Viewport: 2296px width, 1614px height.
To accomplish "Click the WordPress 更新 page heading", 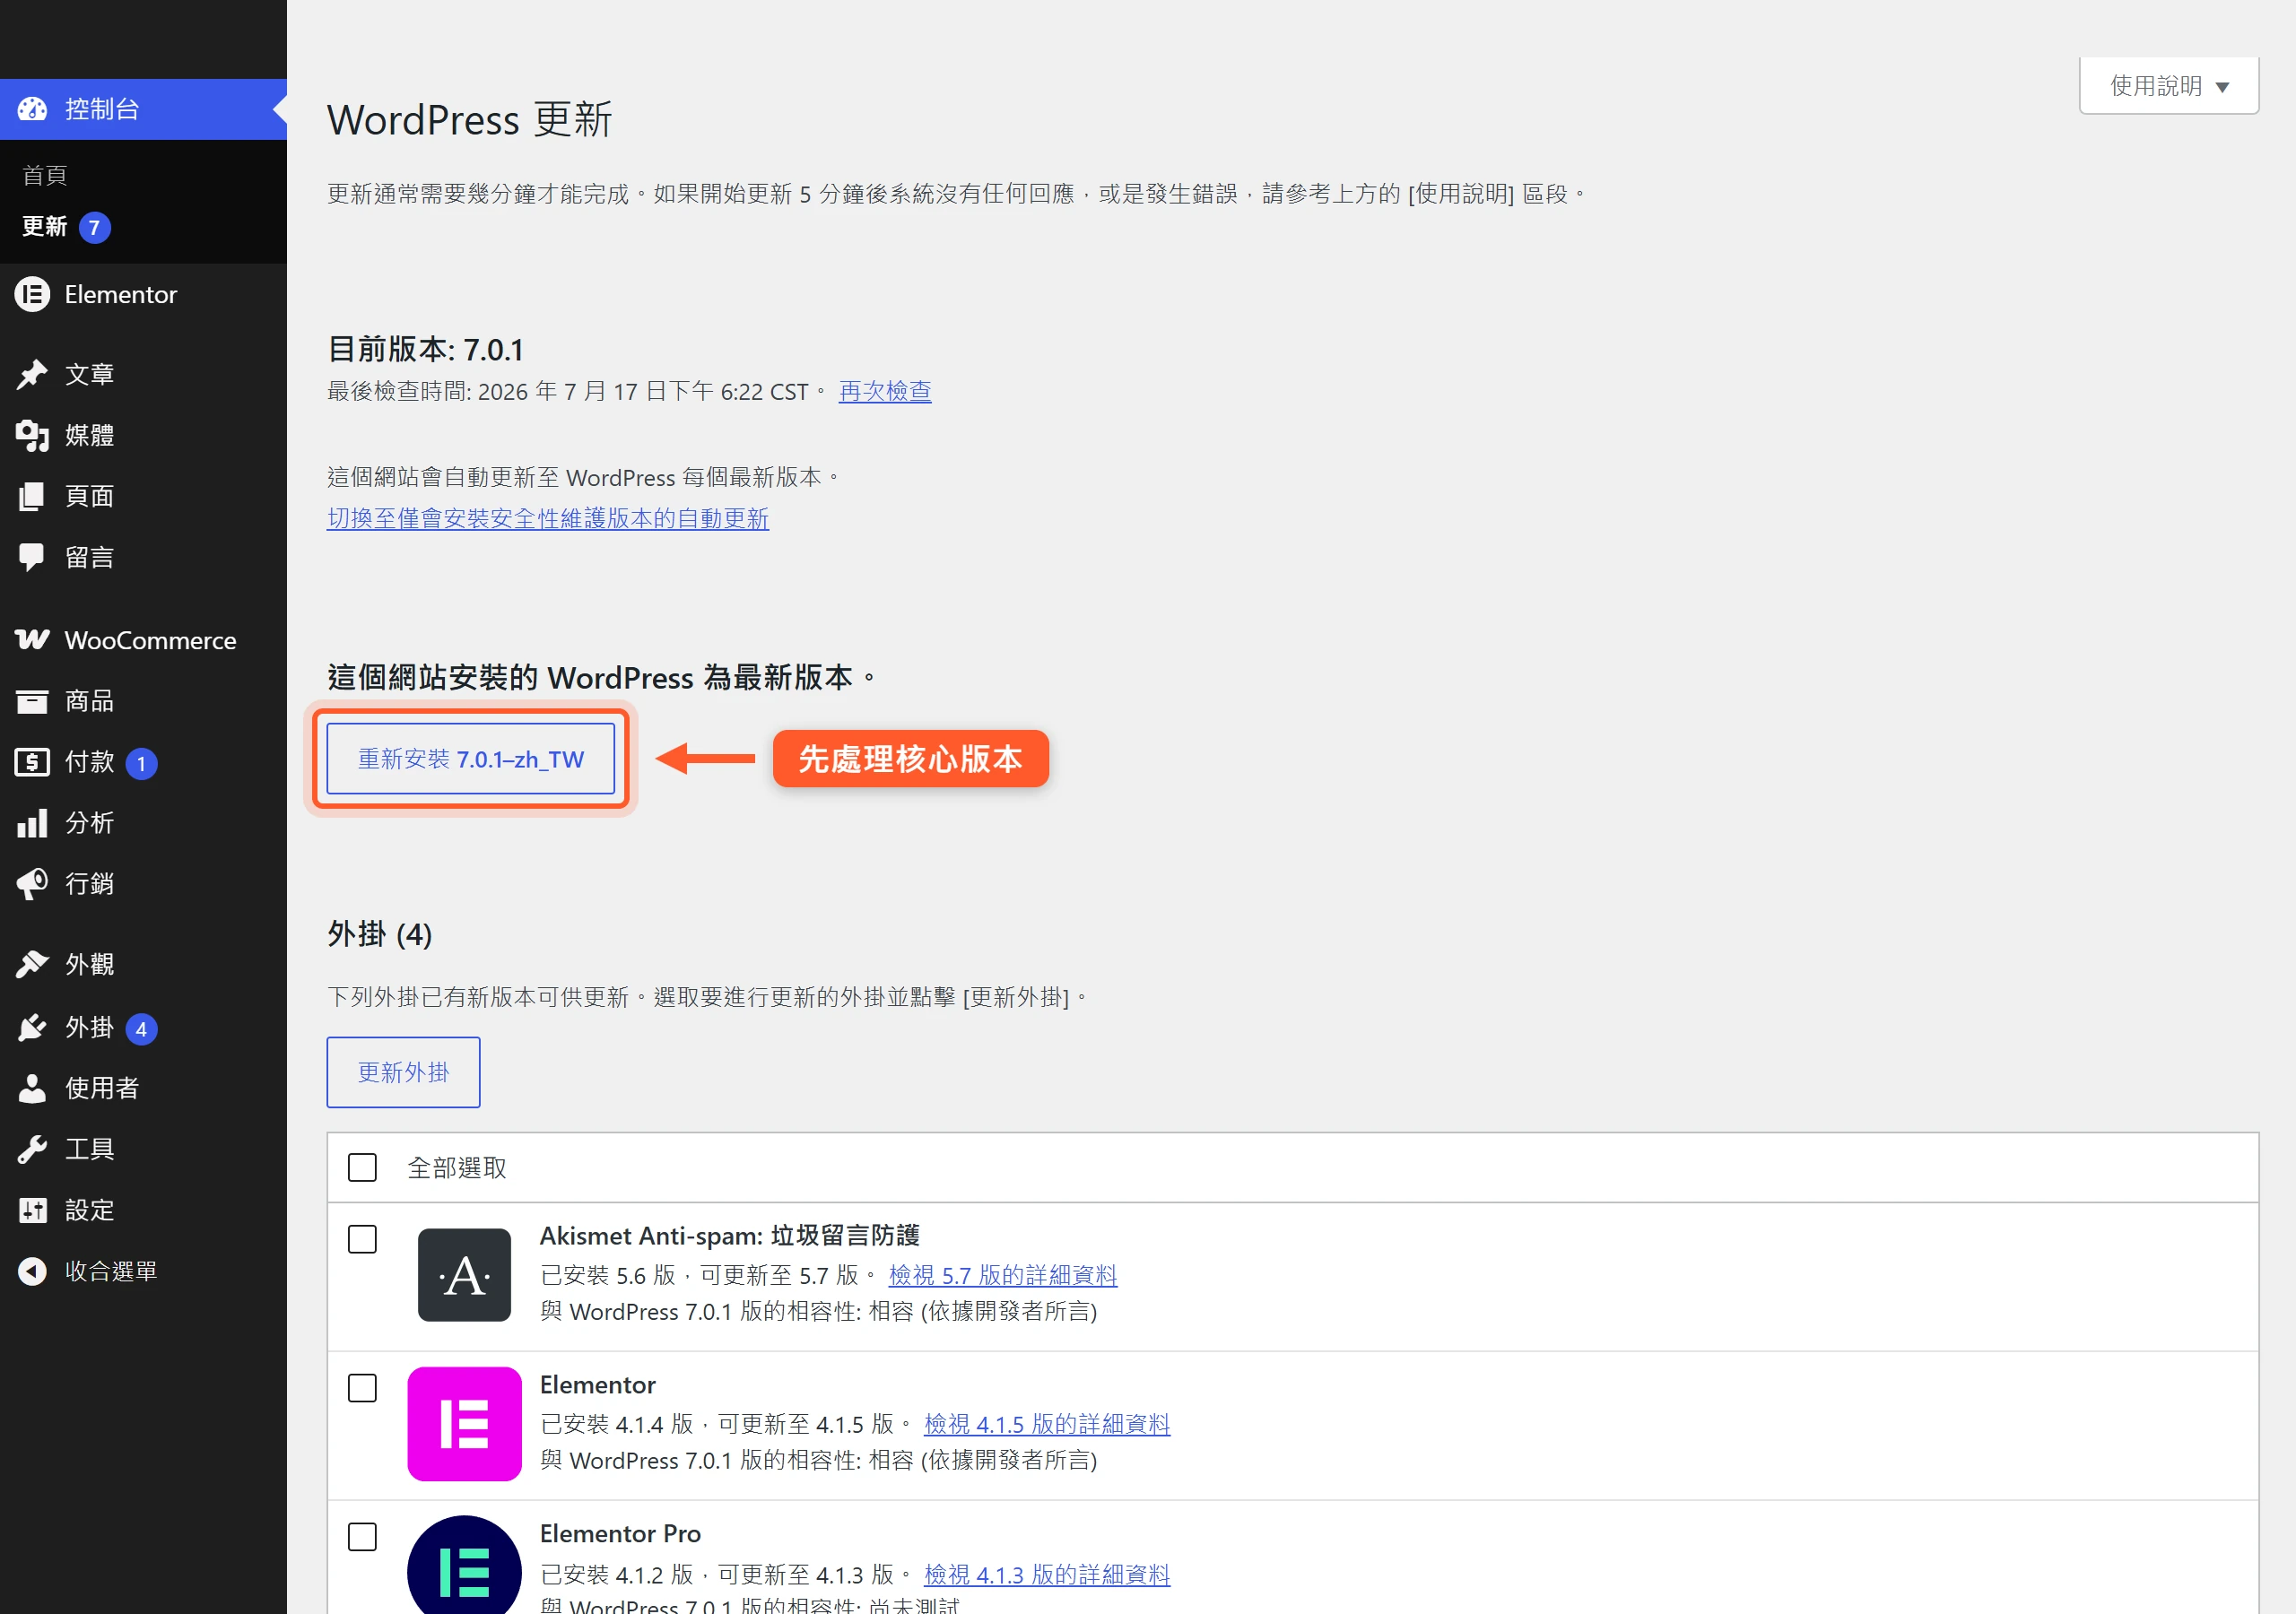I will point(470,120).
